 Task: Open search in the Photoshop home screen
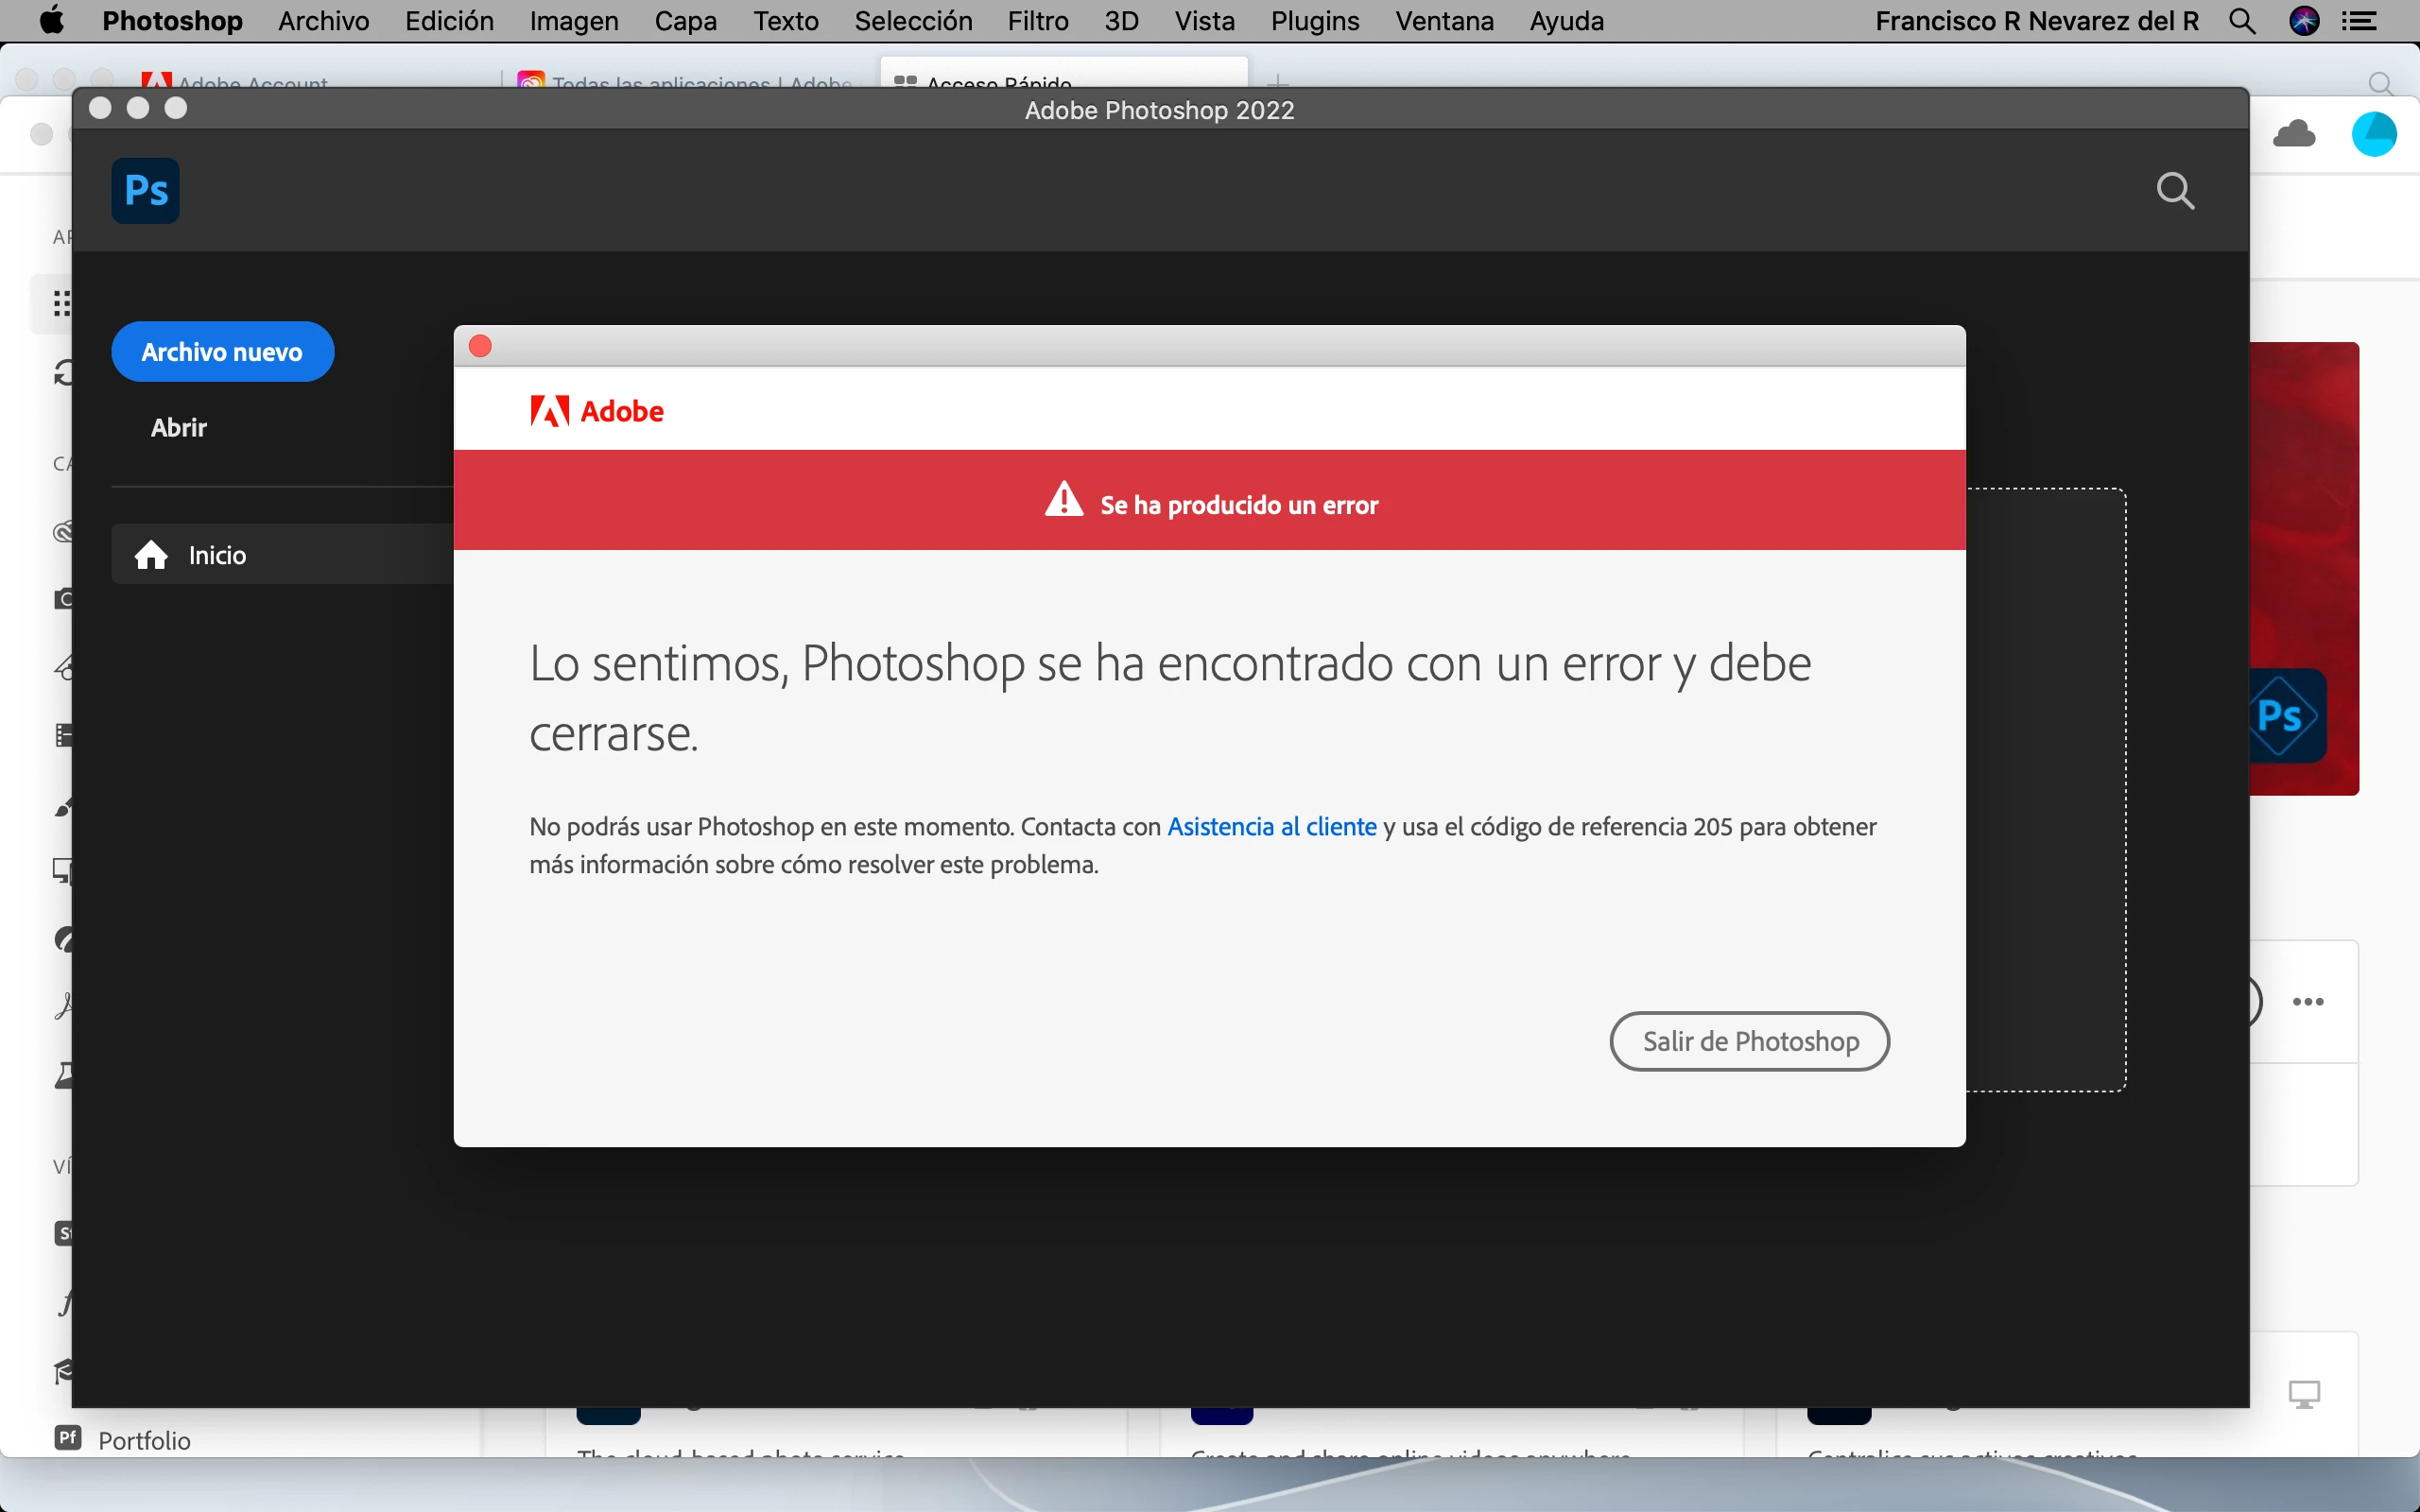tap(2175, 190)
